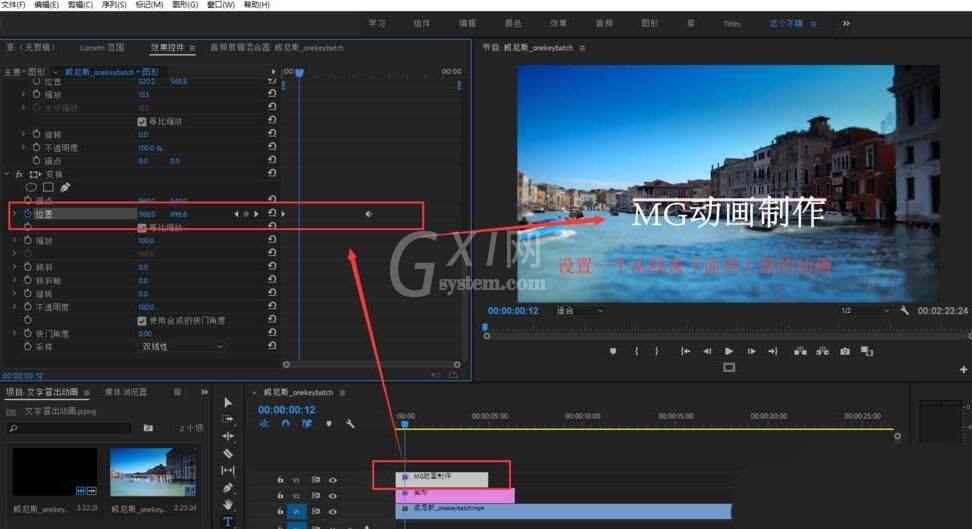Create rectangle mask under 变换 effect
This screenshot has height=529, width=972.
pyautogui.click(x=48, y=187)
